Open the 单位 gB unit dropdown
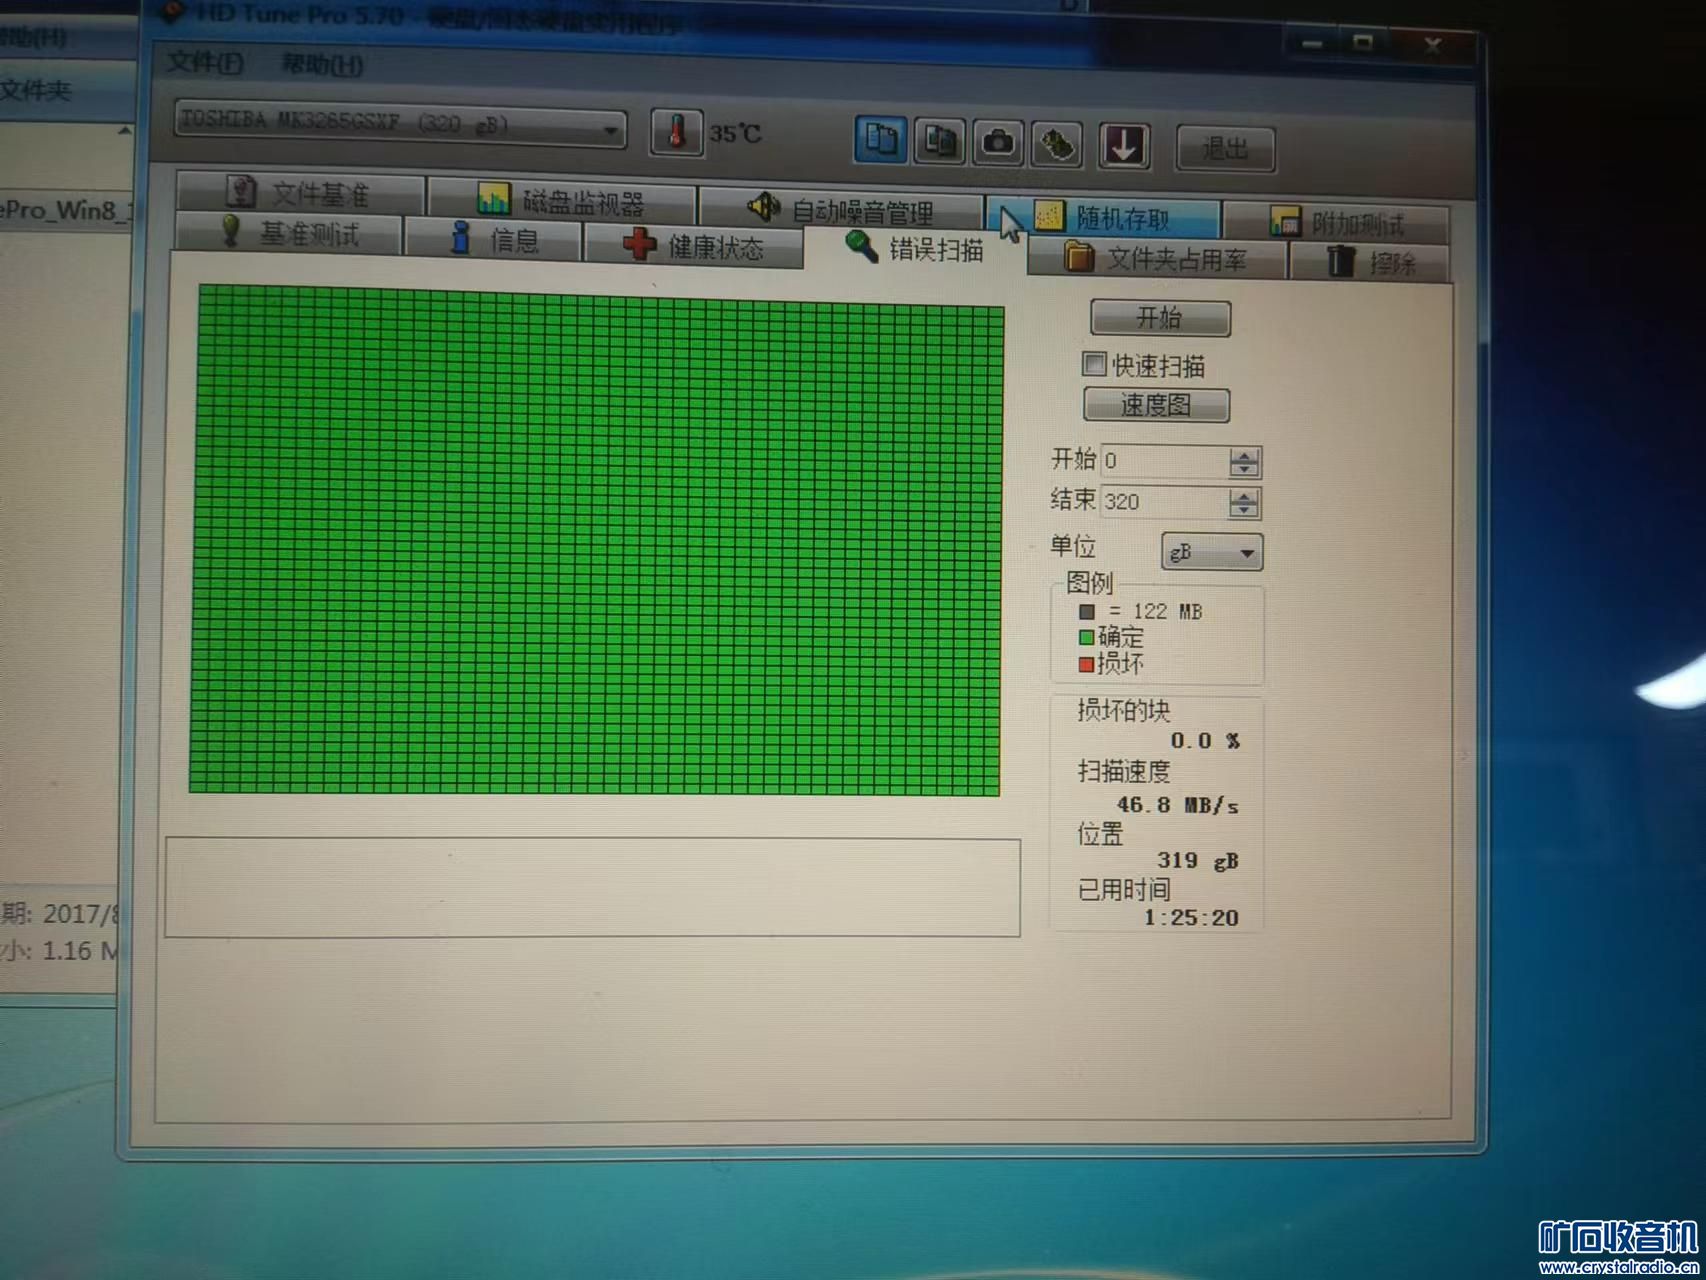This screenshot has height=1280, width=1706. coord(1212,552)
